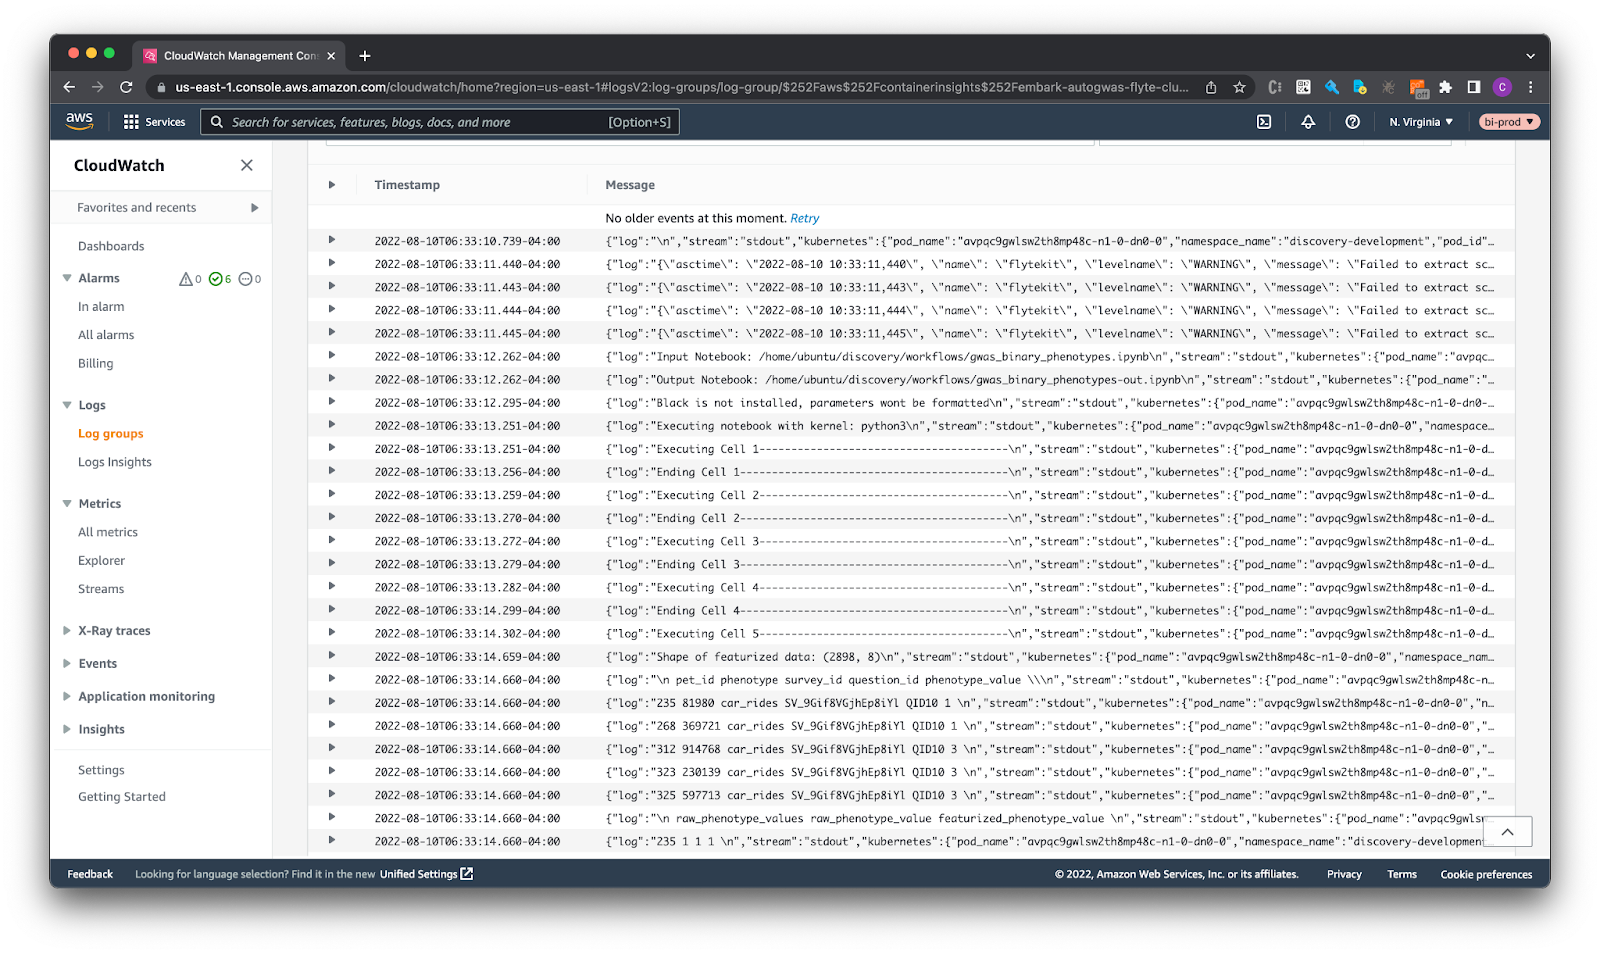Open Logs Insights

tap(115, 462)
